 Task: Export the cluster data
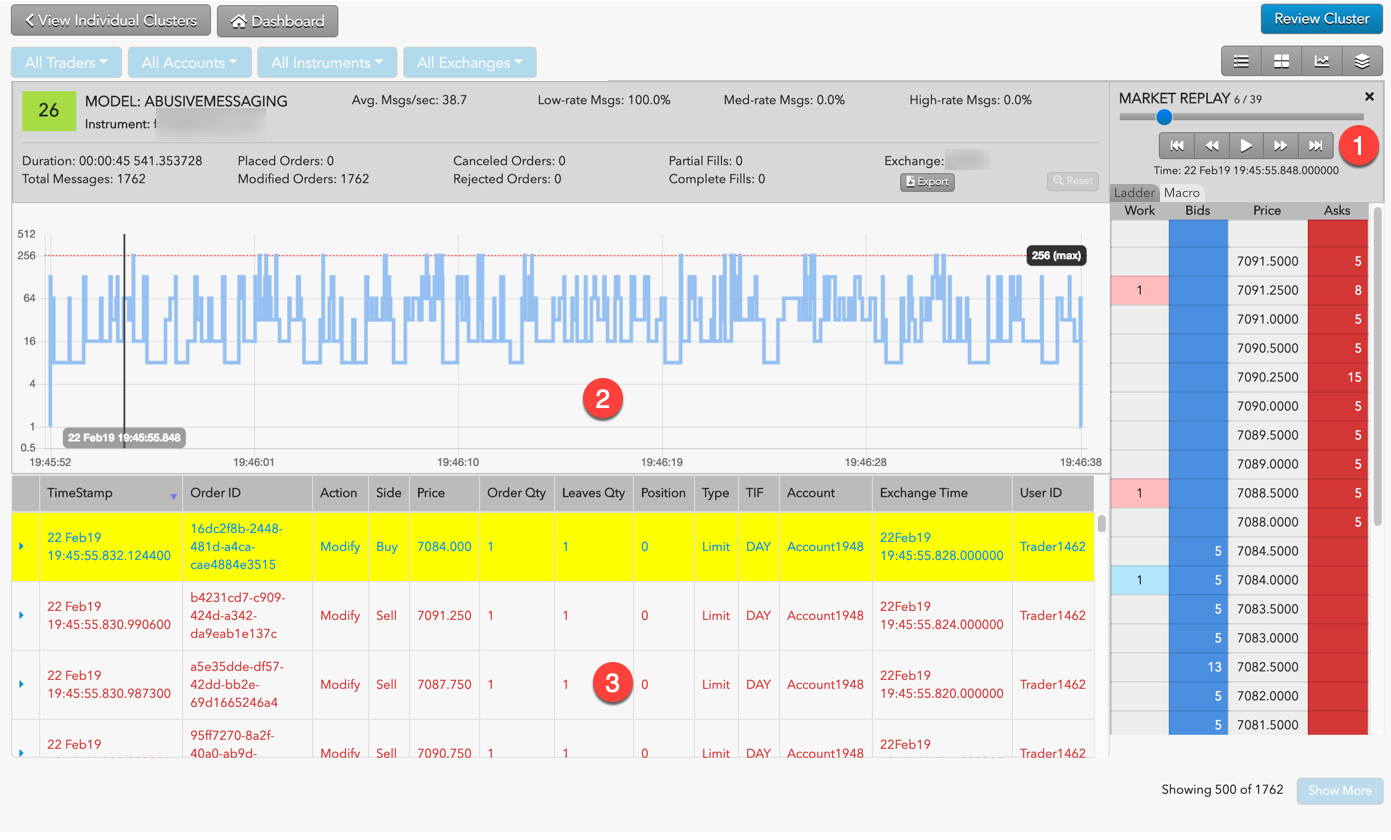pos(927,182)
